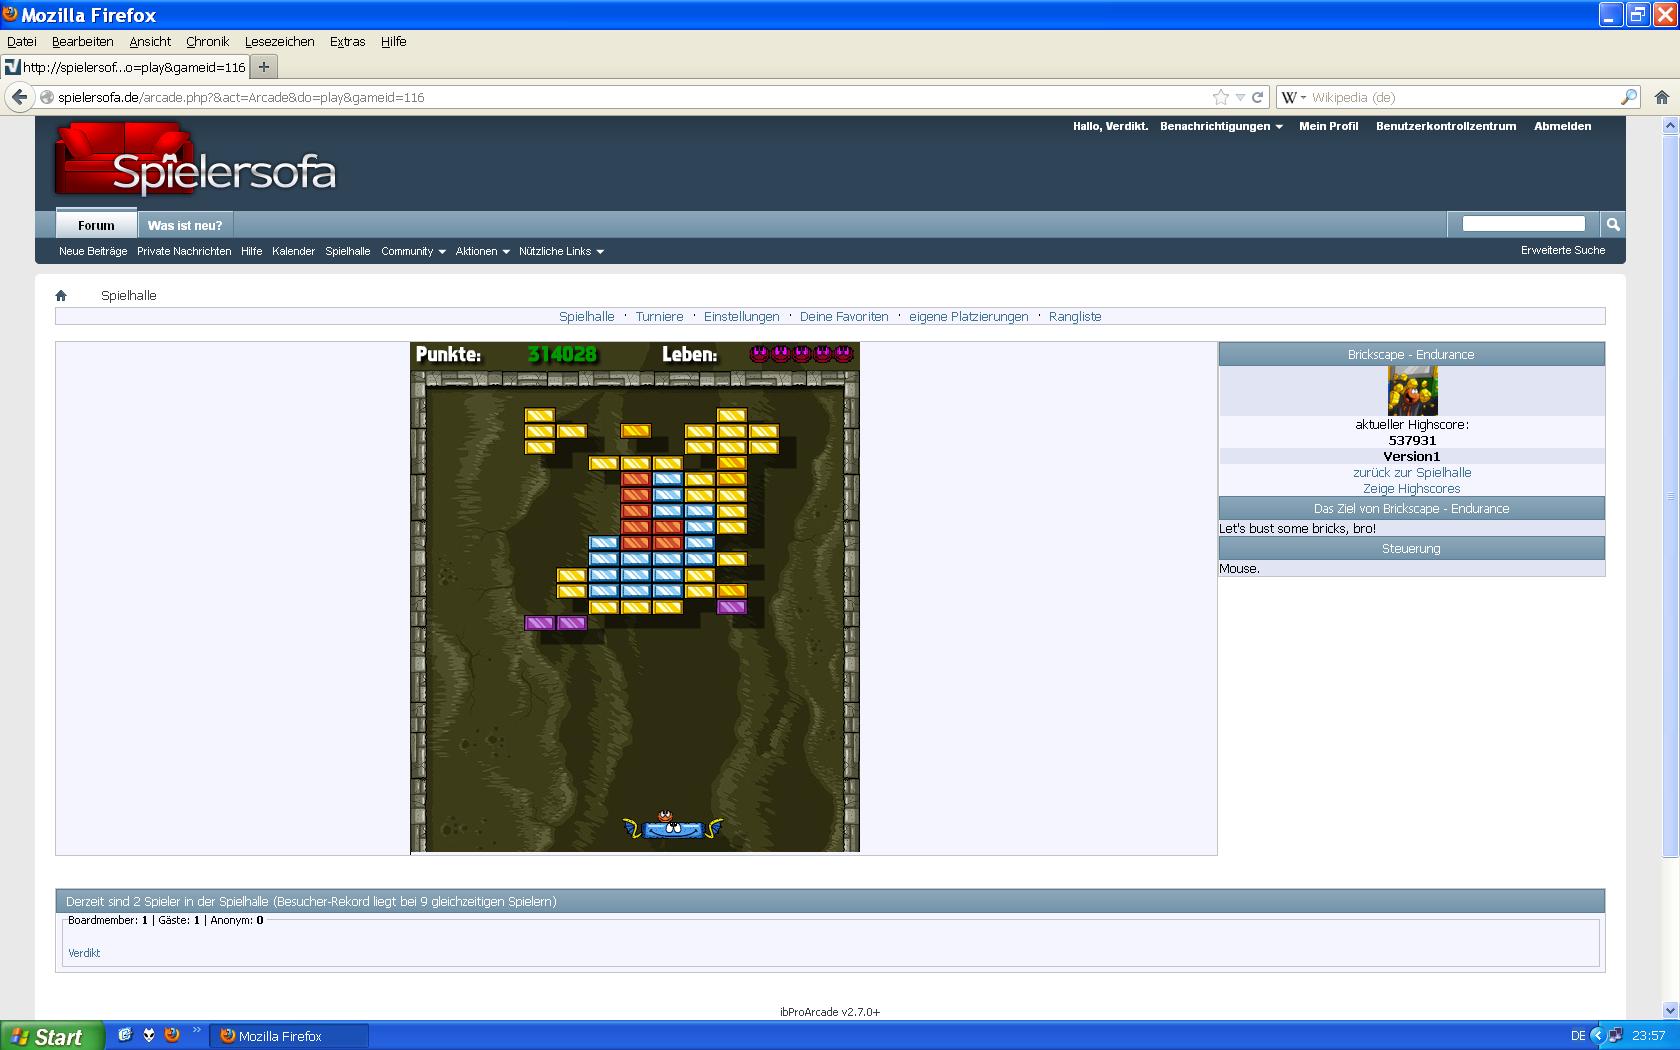Open a new tab with plus button
The width and height of the screenshot is (1680, 1050).
click(264, 67)
